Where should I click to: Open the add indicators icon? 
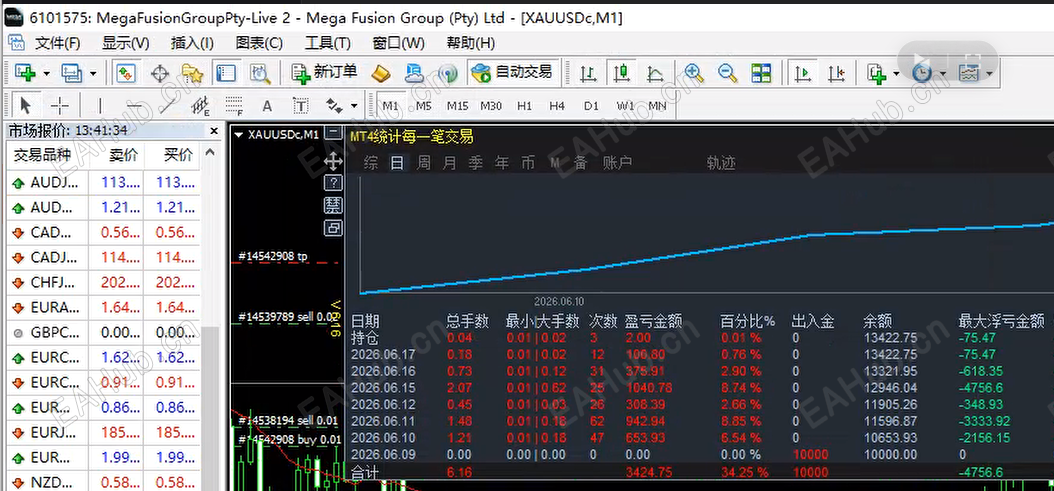pyautogui.click(x=877, y=73)
